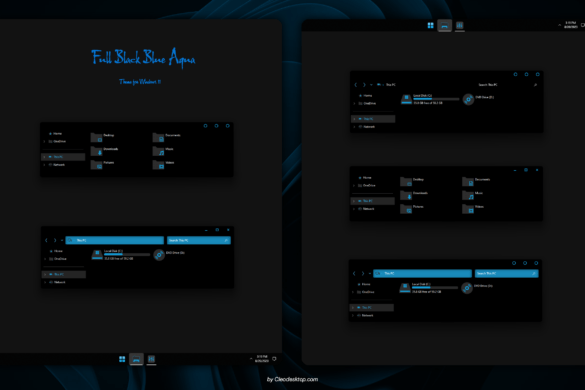
Task: Select This PC in left preview folders window sidebar
Action: pos(63,157)
